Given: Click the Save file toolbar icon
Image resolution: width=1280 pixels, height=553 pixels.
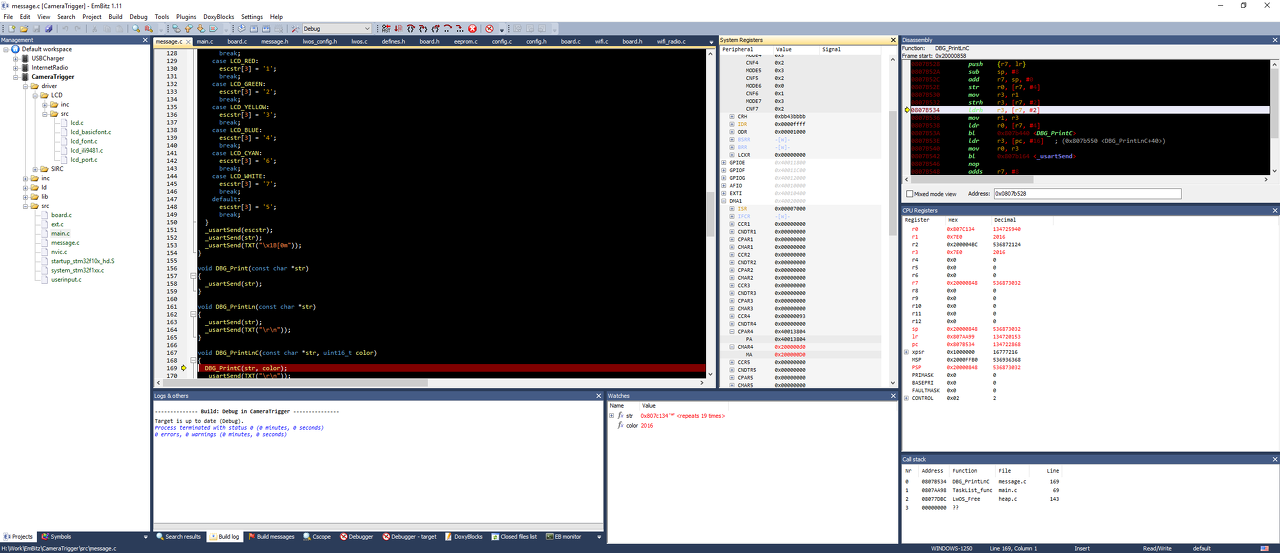Looking at the screenshot, I should tap(36, 28).
